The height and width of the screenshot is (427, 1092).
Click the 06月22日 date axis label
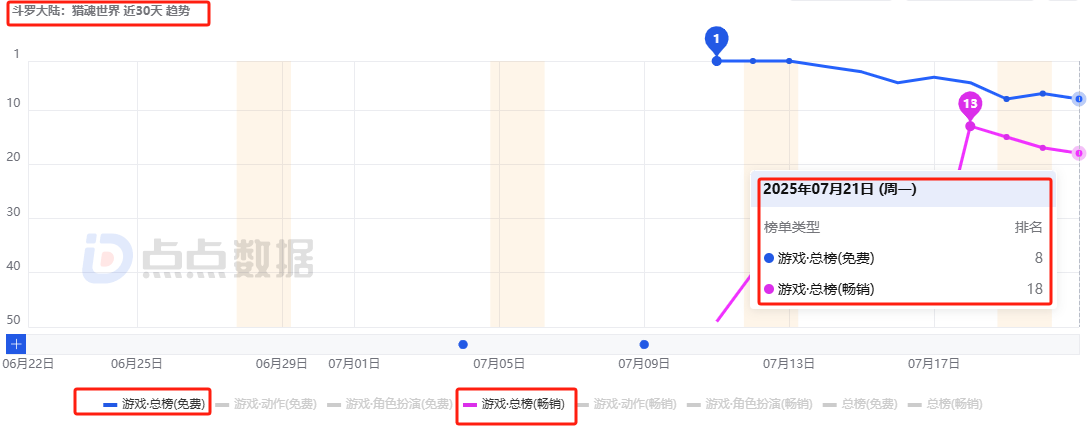pyautogui.click(x=28, y=363)
